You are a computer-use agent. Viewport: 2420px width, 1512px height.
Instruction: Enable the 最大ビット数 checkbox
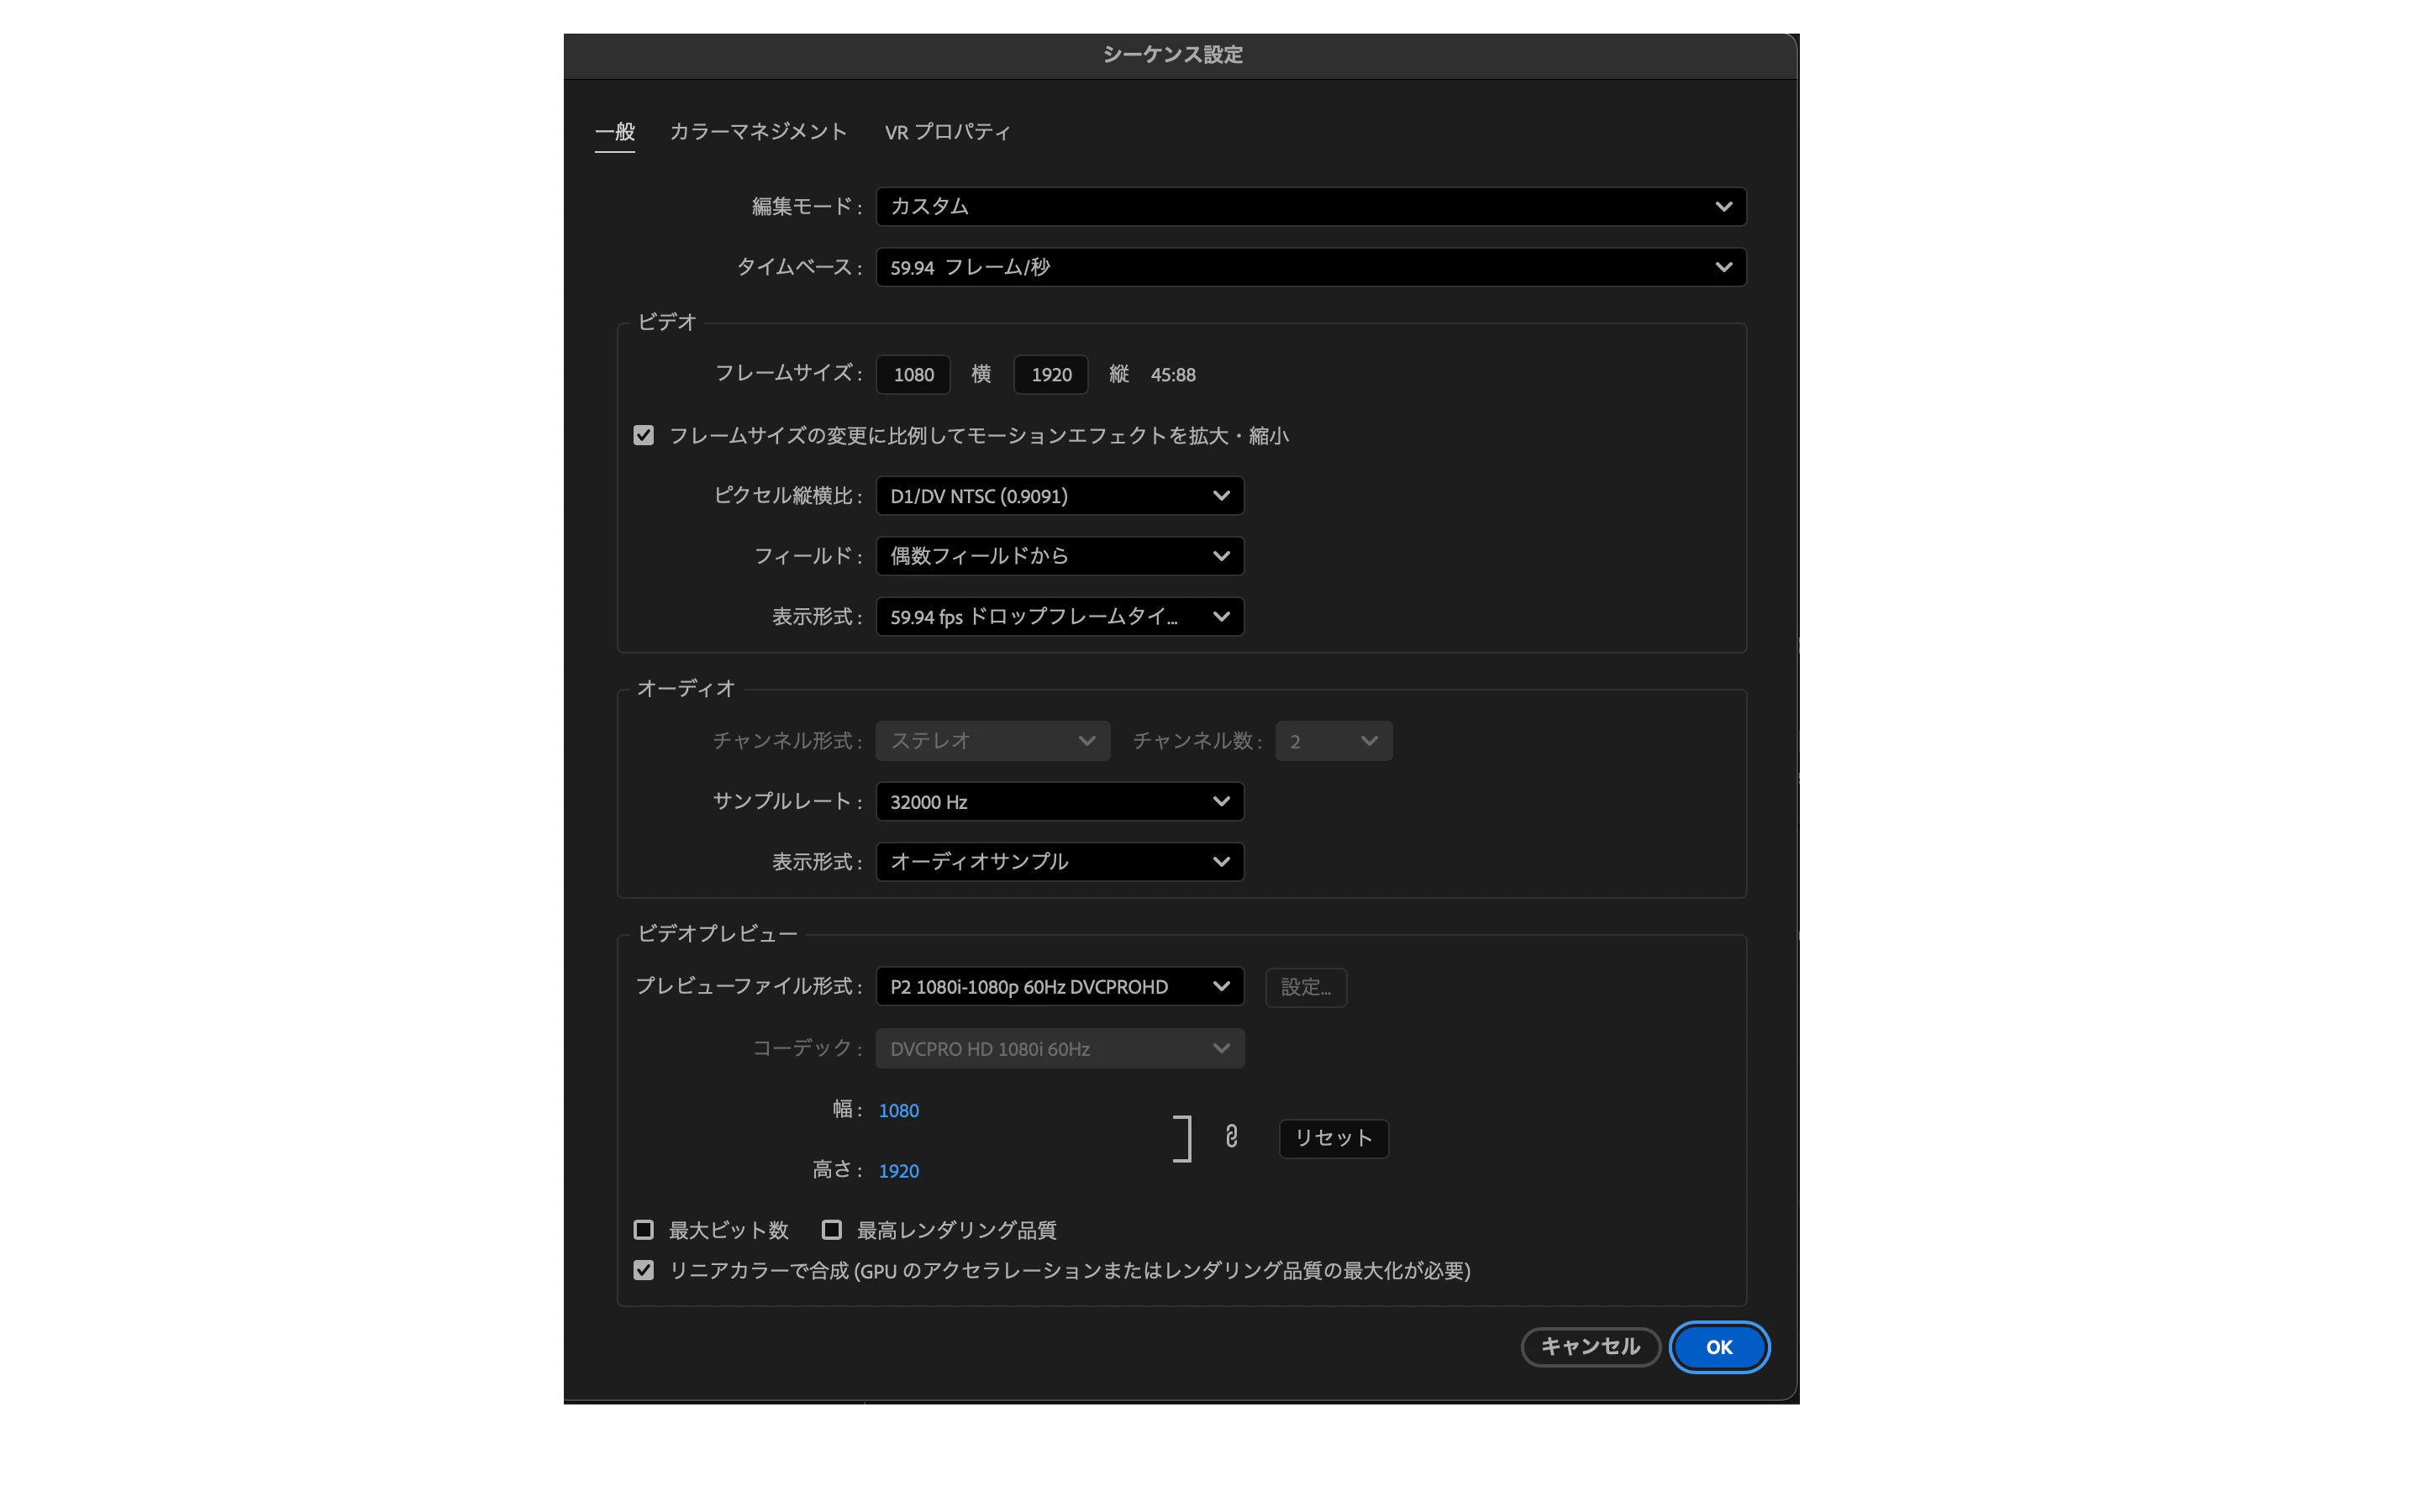[x=644, y=1230]
